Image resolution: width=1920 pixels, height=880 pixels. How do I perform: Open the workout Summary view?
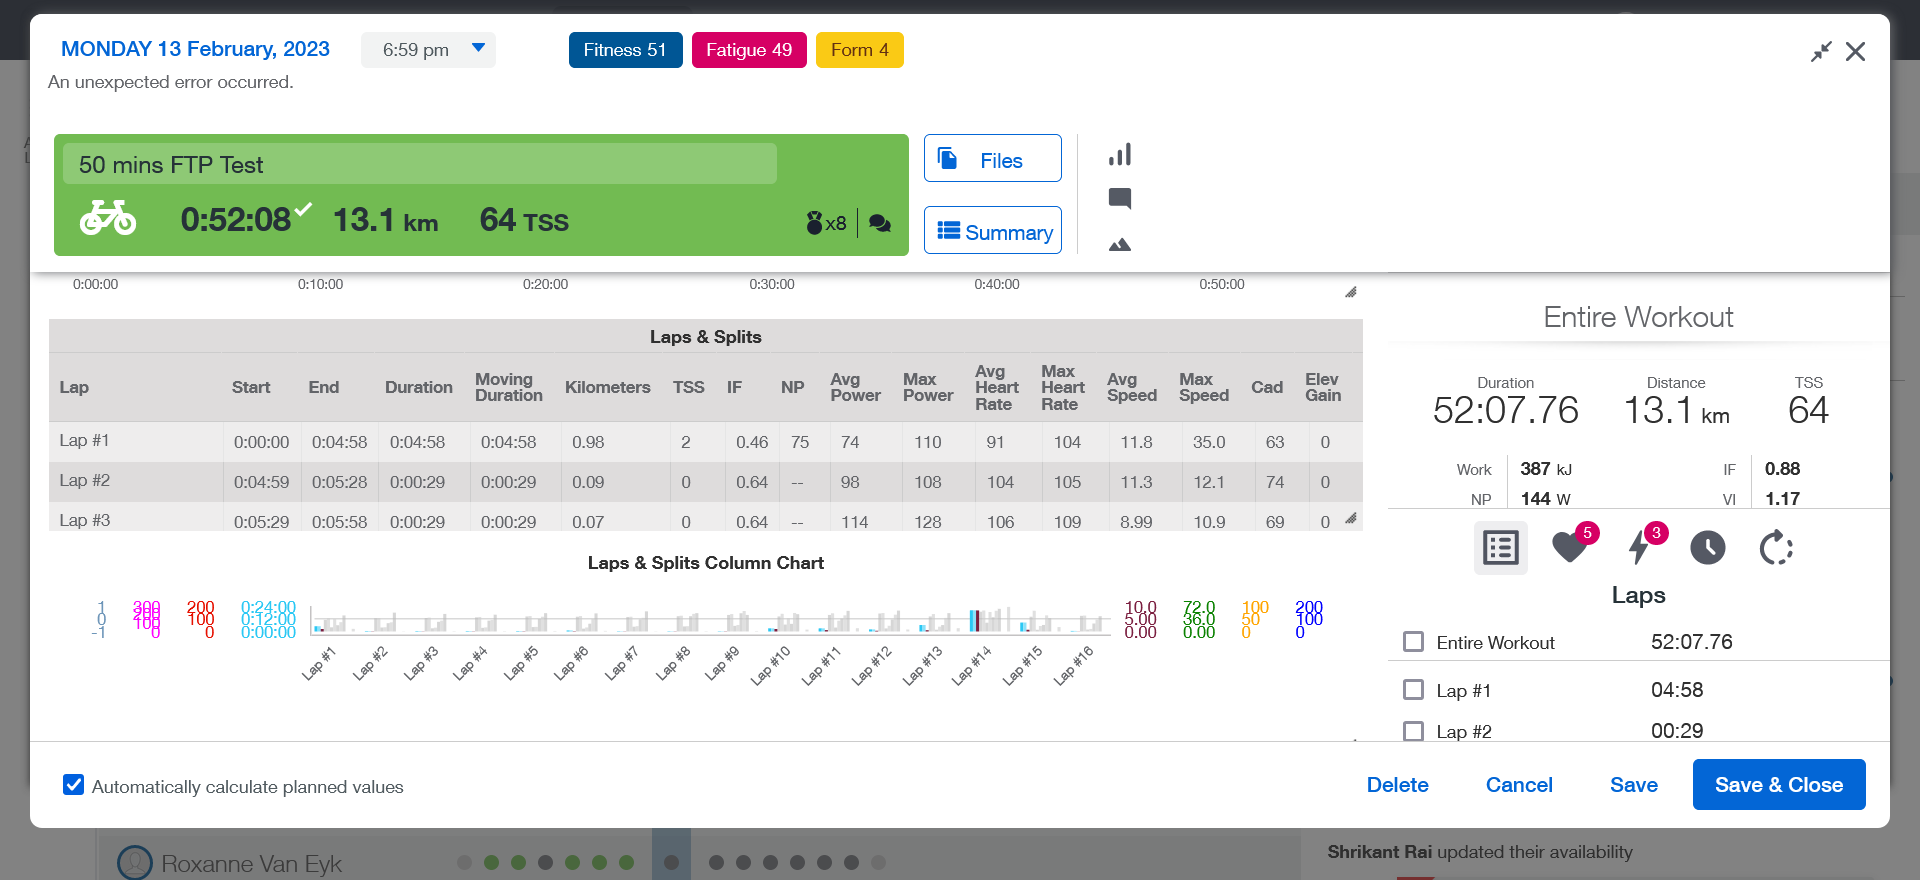[992, 230]
